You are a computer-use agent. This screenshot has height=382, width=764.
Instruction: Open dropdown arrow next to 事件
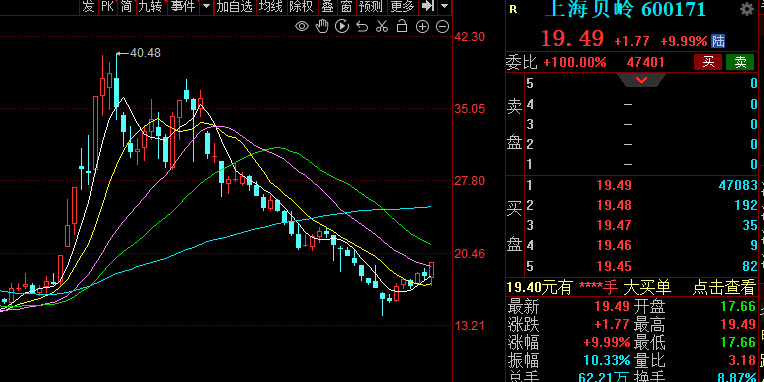(x=206, y=6)
